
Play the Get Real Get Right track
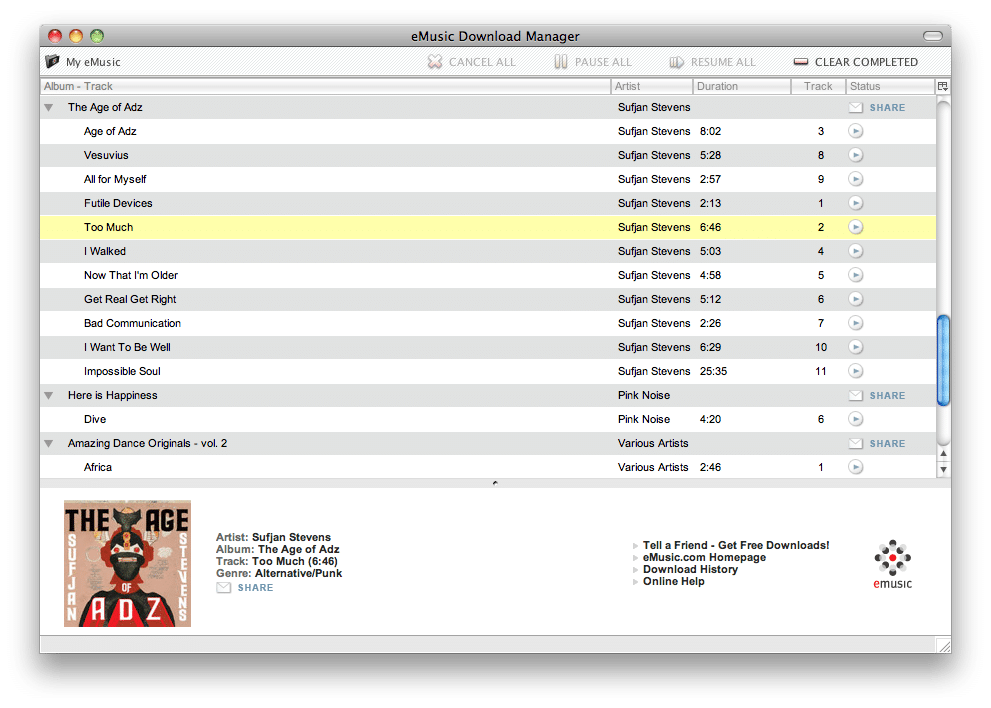[856, 299]
